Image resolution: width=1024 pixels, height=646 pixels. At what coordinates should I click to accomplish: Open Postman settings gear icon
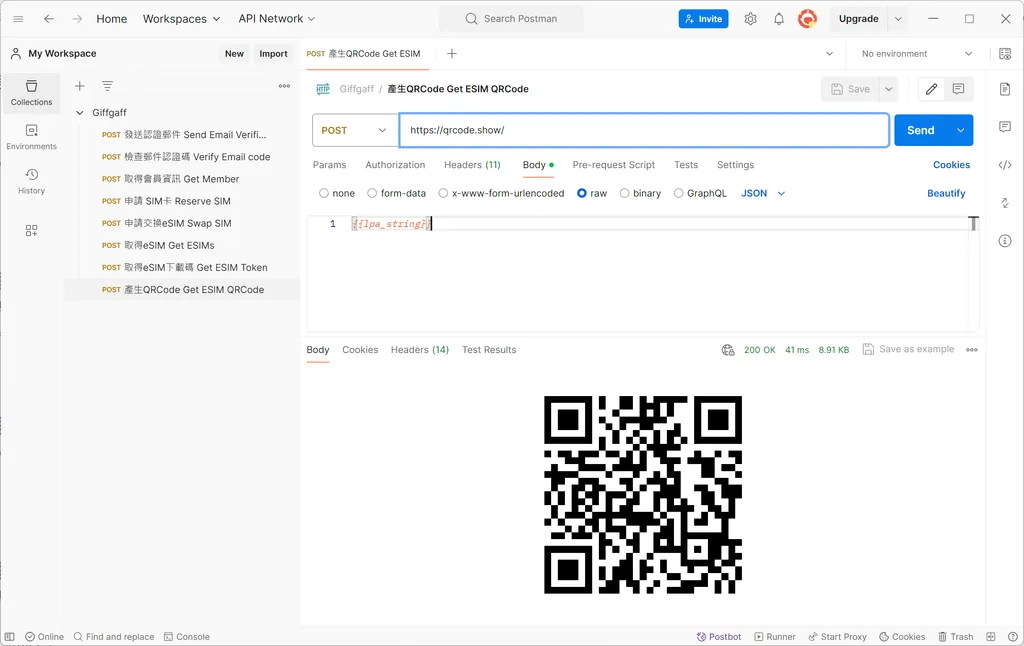pyautogui.click(x=750, y=19)
